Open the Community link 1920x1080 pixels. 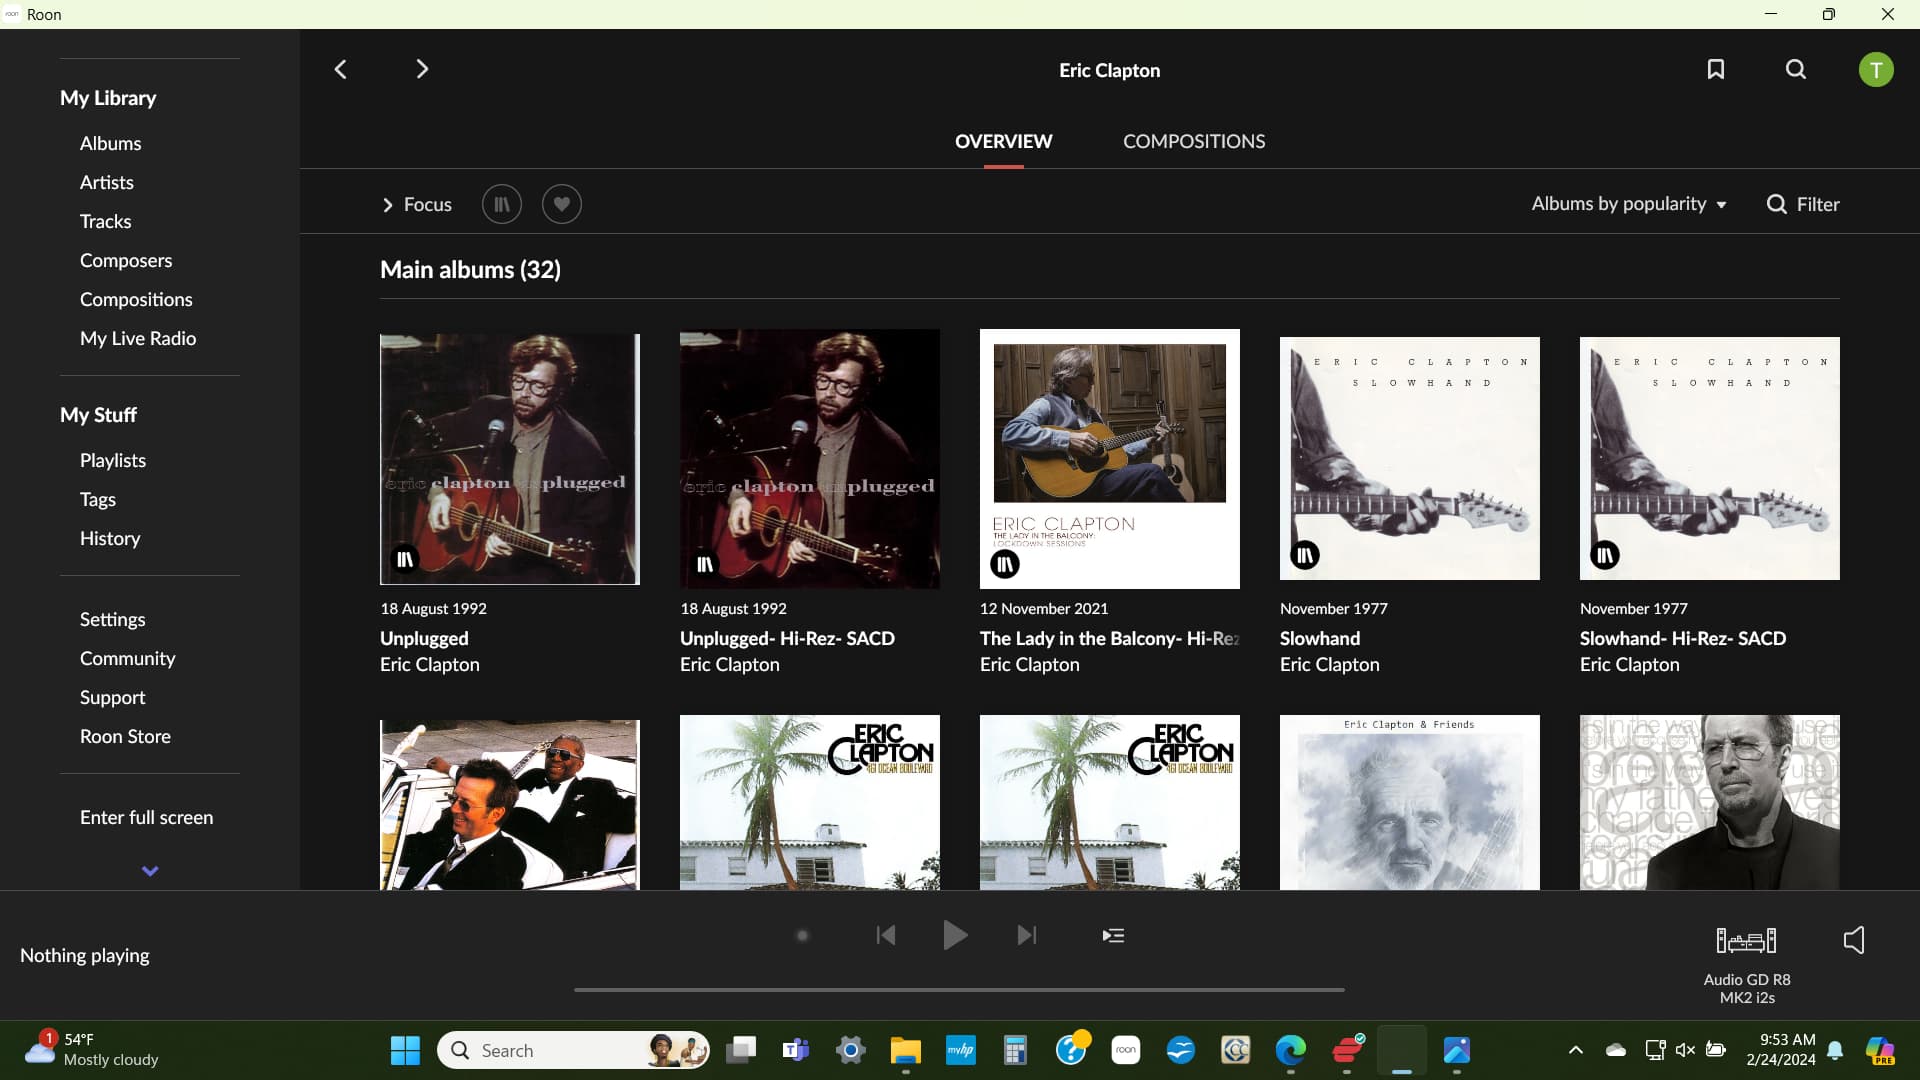[x=127, y=658]
